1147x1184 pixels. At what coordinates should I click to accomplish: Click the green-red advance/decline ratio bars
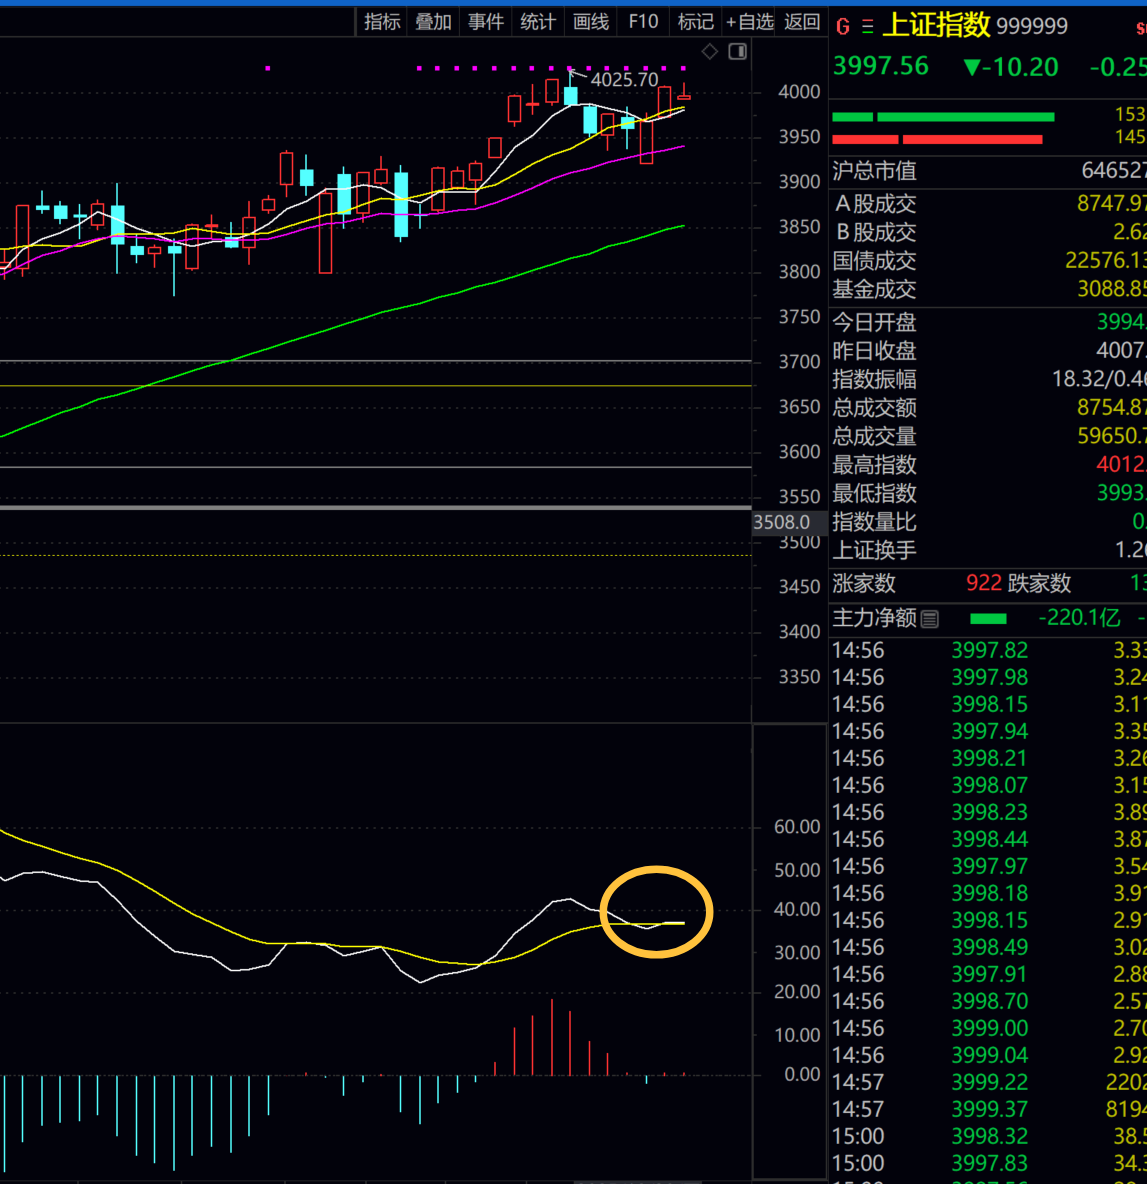click(942, 128)
